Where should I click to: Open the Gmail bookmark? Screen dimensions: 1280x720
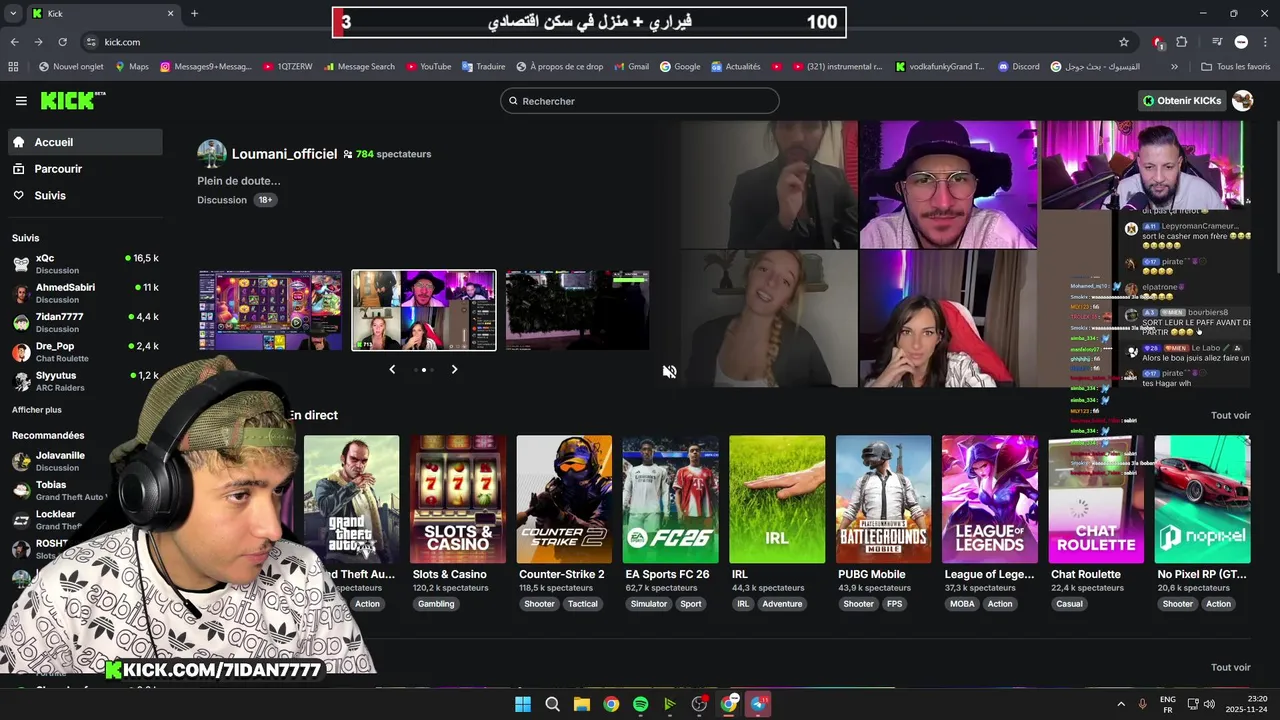click(x=630, y=67)
